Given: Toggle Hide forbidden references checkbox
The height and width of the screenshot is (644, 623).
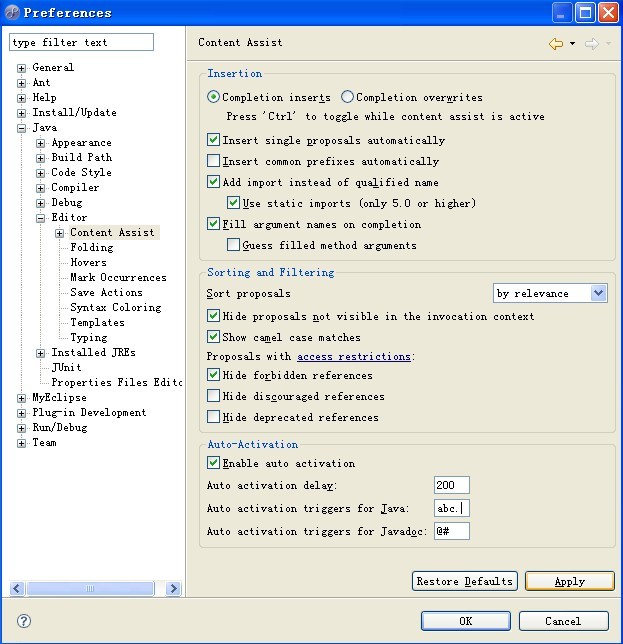Looking at the screenshot, I should pyautogui.click(x=213, y=375).
